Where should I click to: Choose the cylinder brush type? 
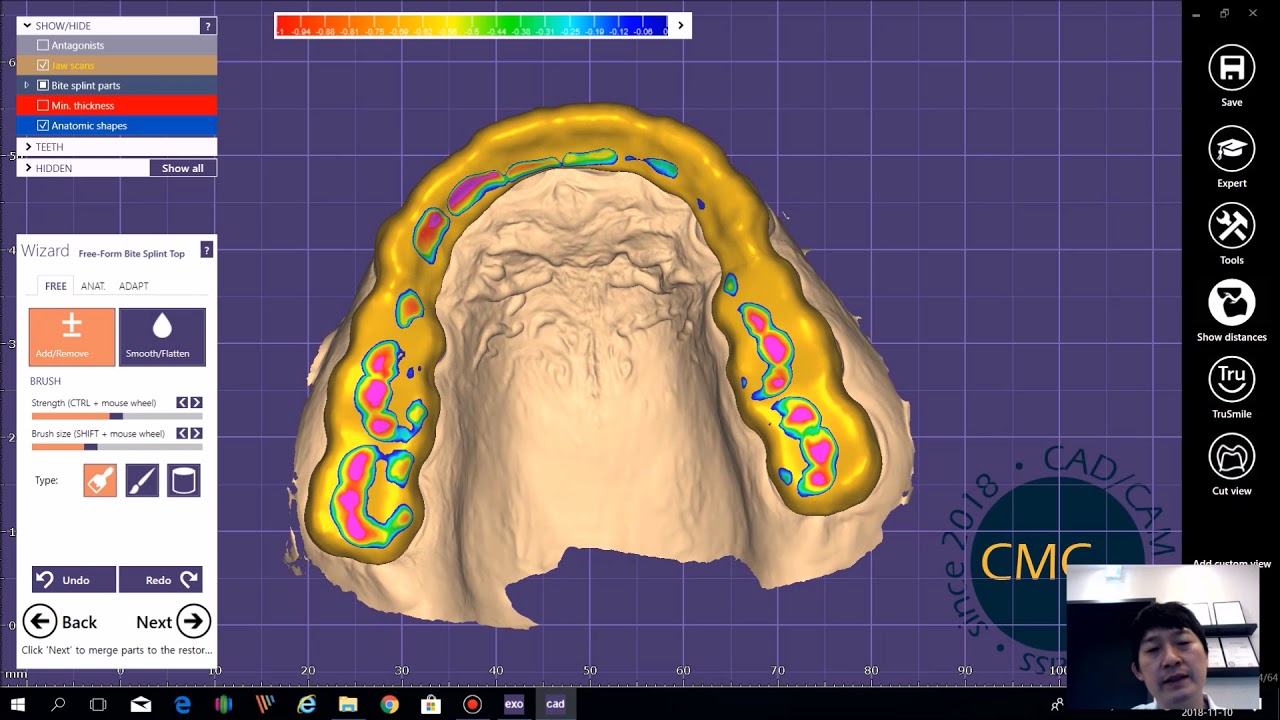click(184, 481)
